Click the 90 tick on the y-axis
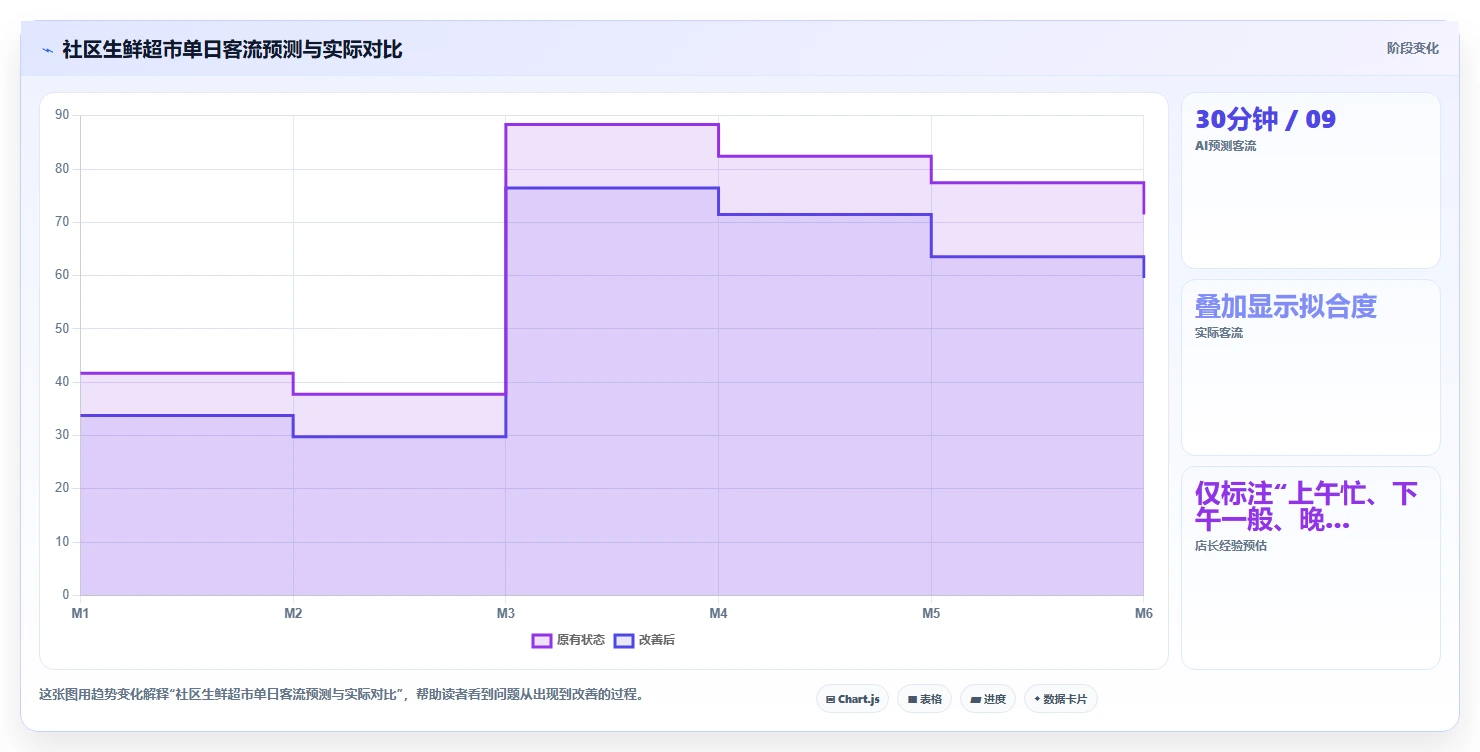Viewport: 1480px width, 752px height. tap(62, 115)
